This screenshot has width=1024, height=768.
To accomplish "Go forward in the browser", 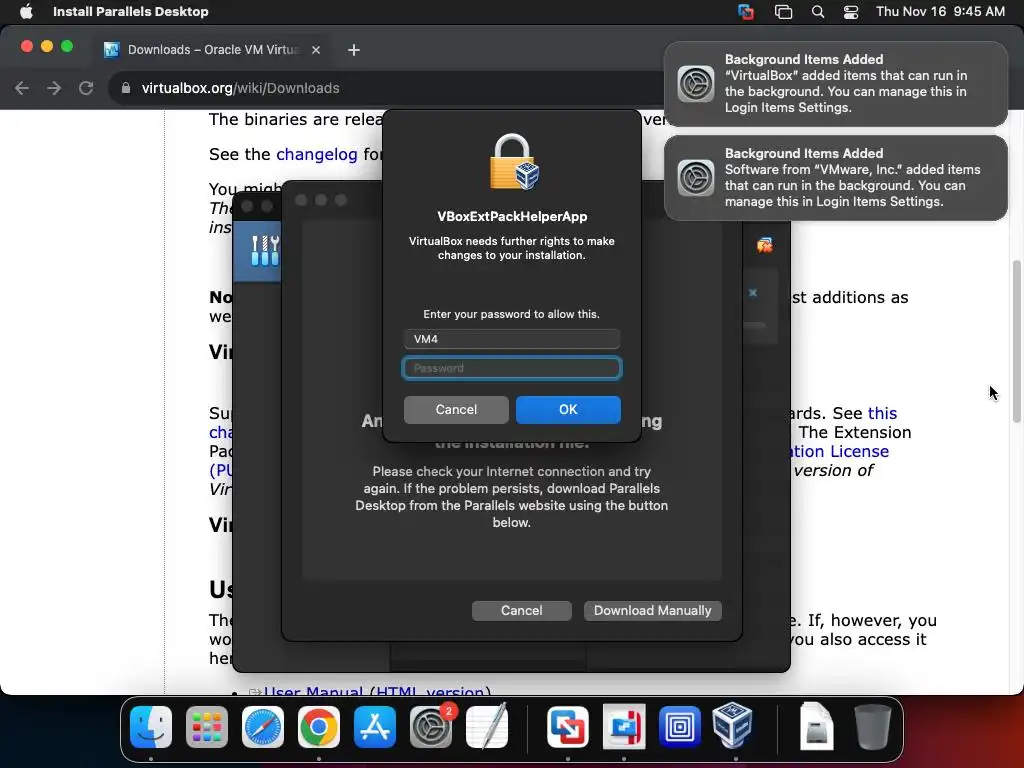I will pyautogui.click(x=54, y=88).
